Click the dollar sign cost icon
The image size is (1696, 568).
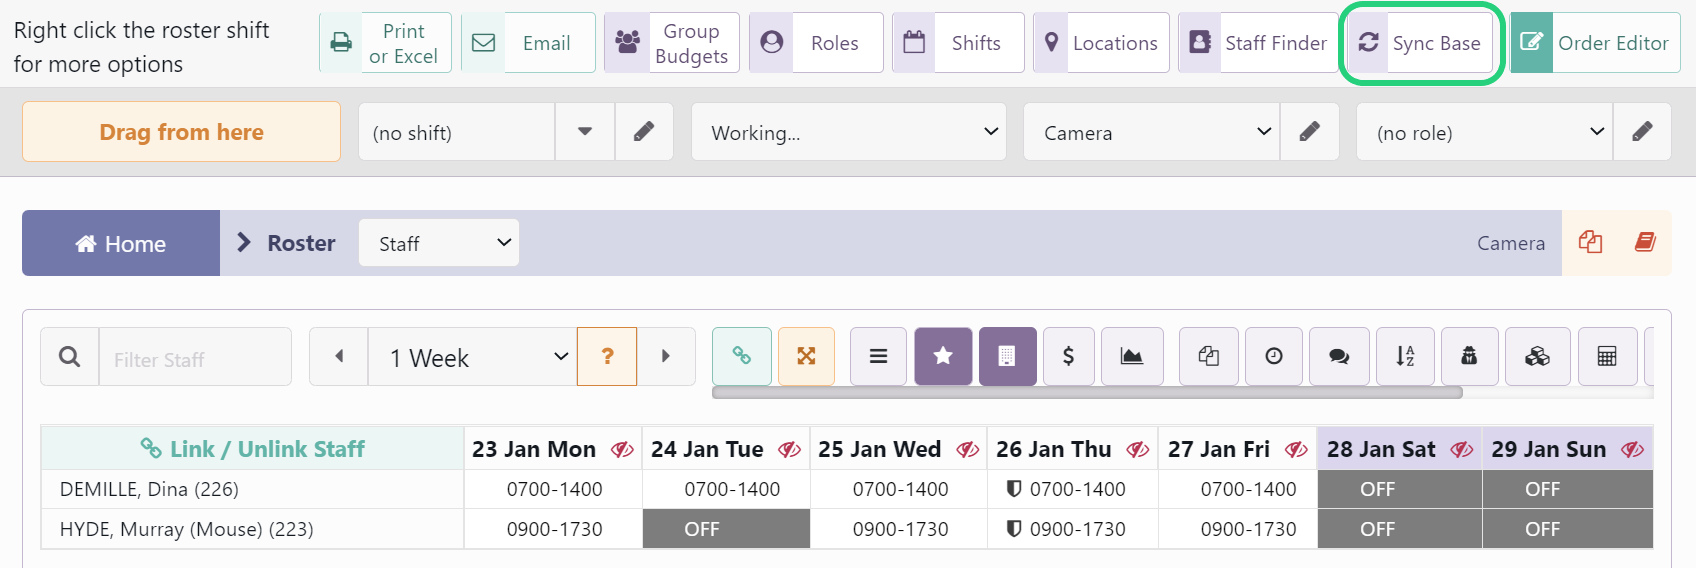(x=1068, y=356)
